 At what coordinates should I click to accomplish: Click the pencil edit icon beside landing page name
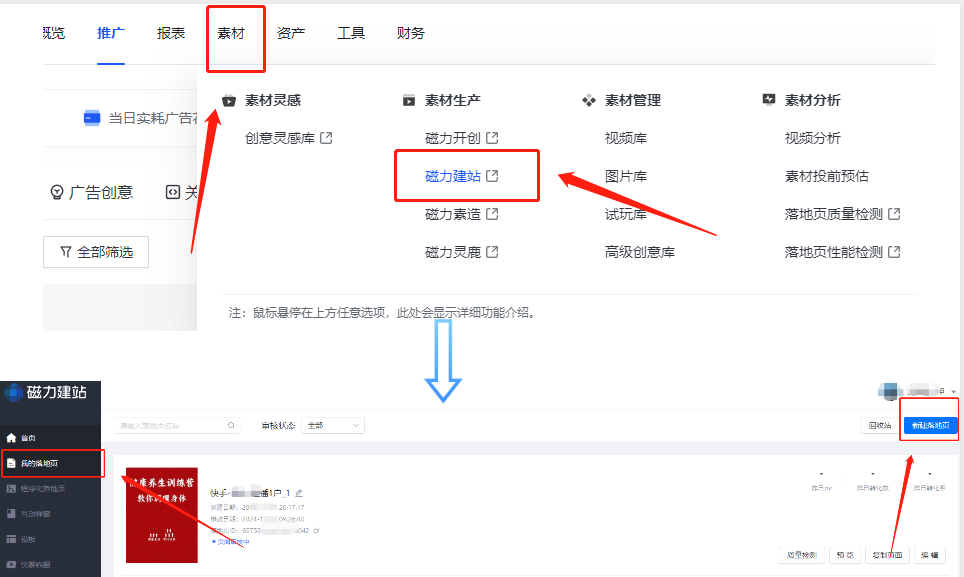[x=299, y=493]
